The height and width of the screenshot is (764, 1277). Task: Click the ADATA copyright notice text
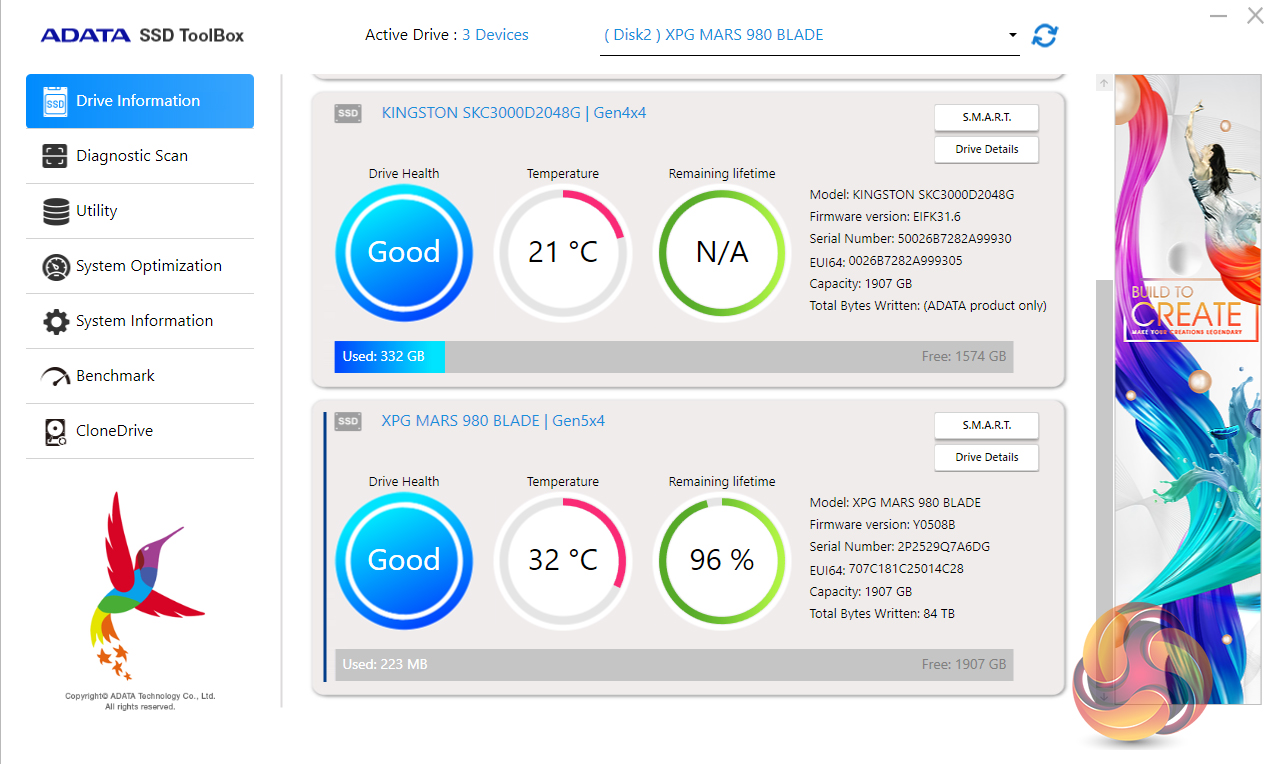(x=140, y=701)
